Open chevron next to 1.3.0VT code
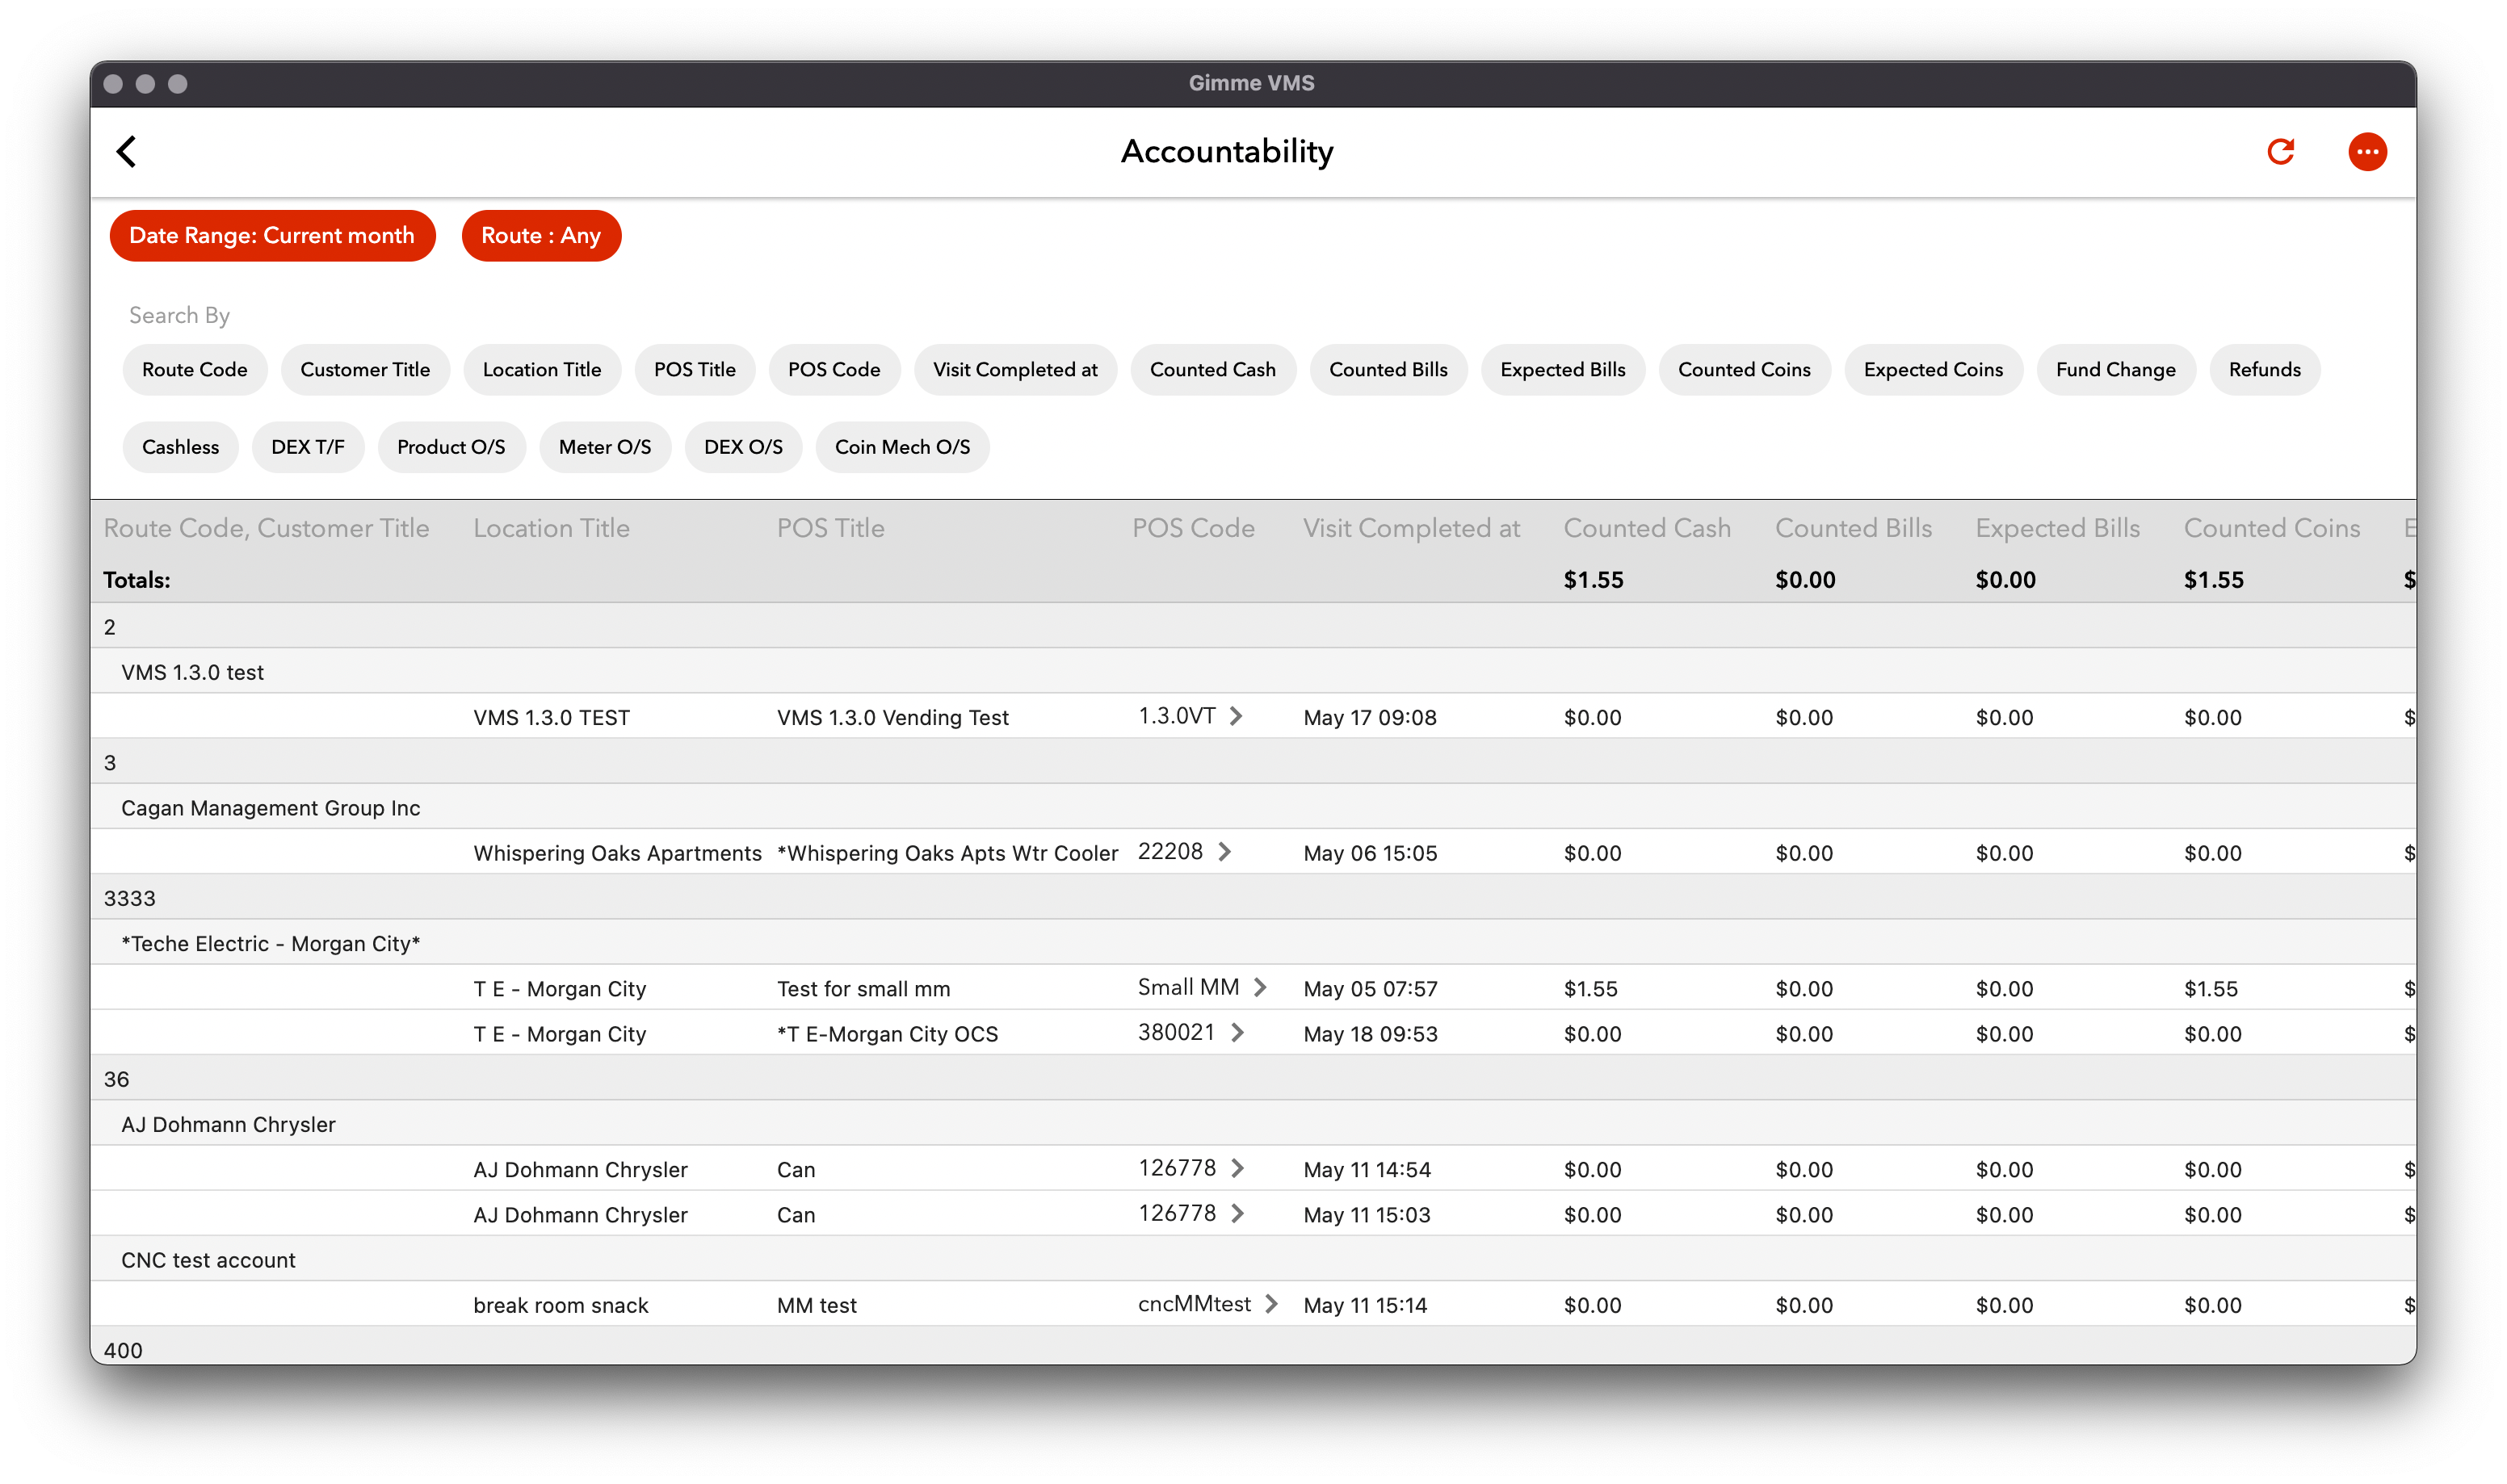The image size is (2507, 1484). tap(1236, 716)
